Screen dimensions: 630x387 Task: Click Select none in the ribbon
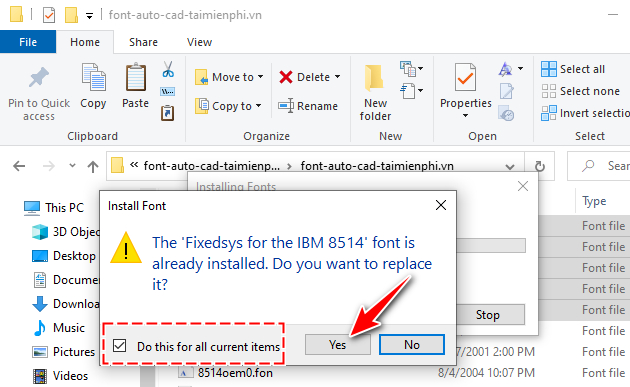(580, 91)
